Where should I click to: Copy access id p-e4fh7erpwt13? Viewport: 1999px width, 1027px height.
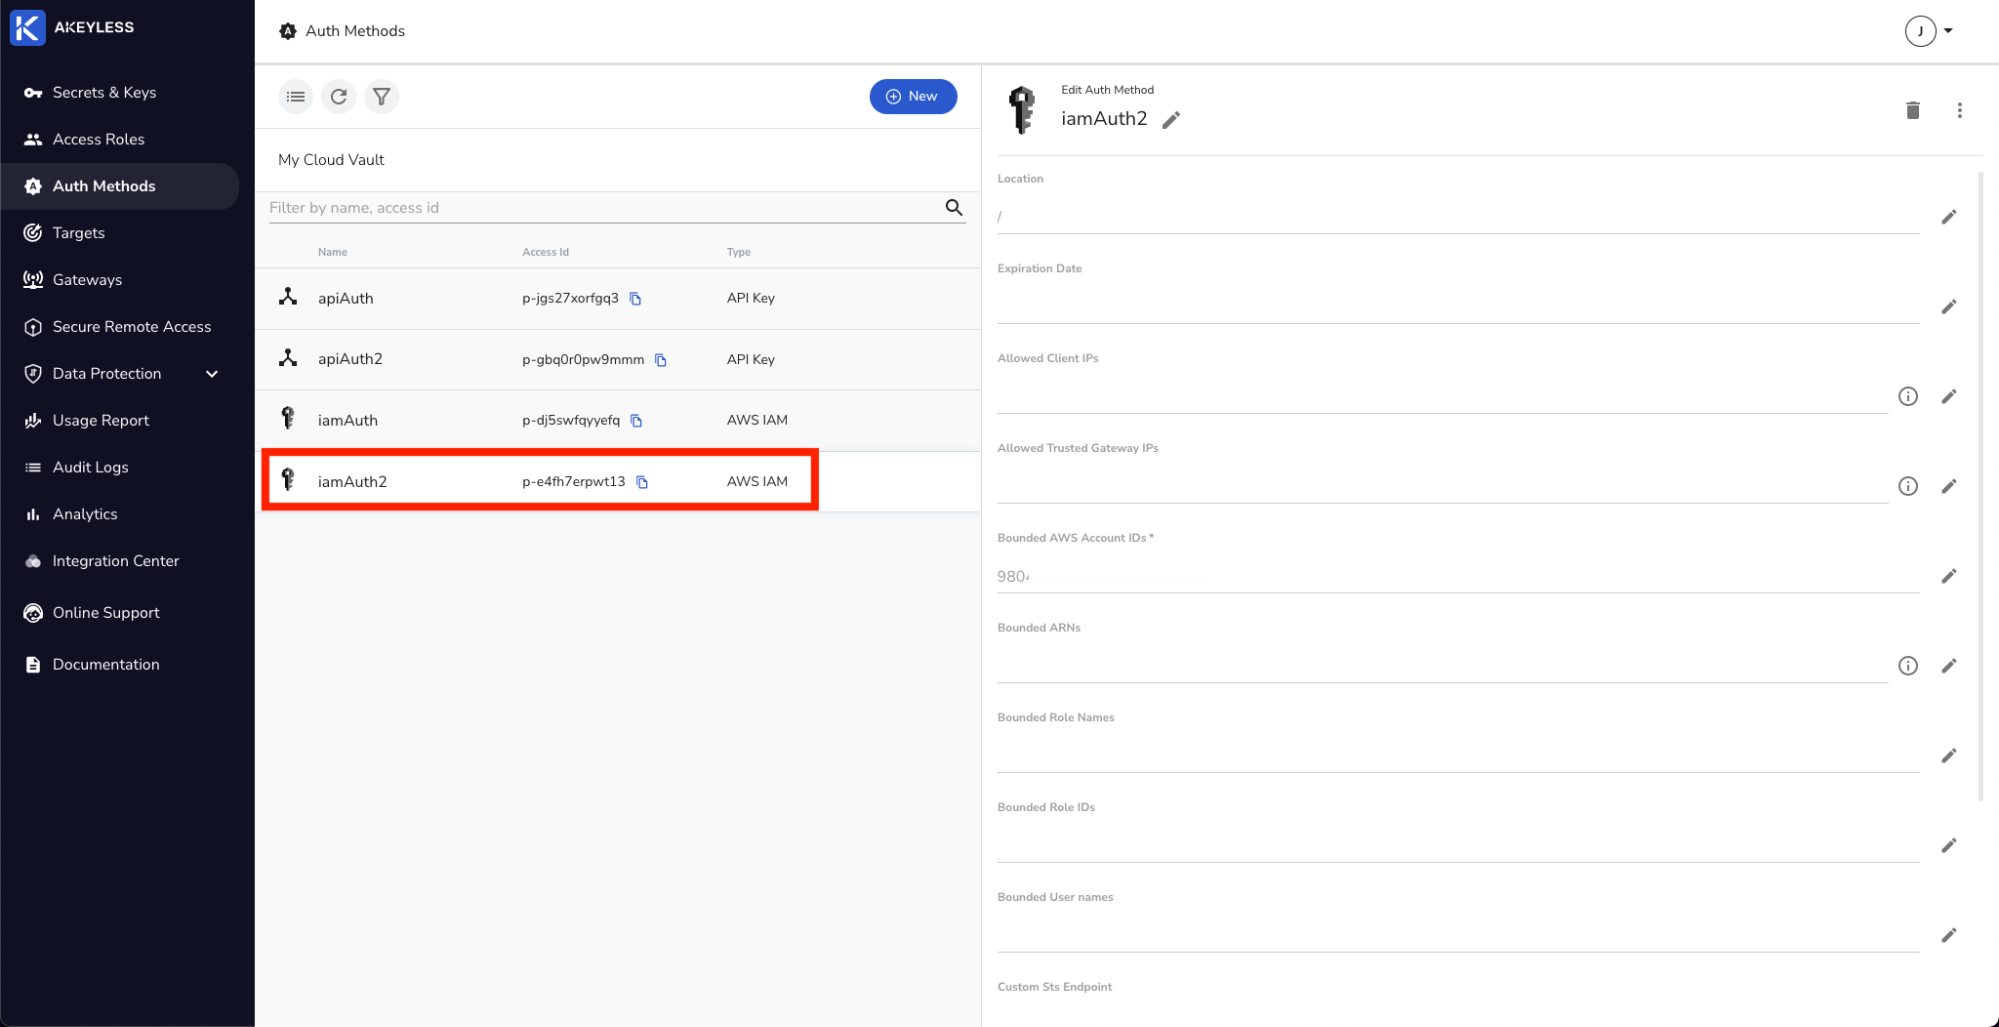tap(642, 482)
